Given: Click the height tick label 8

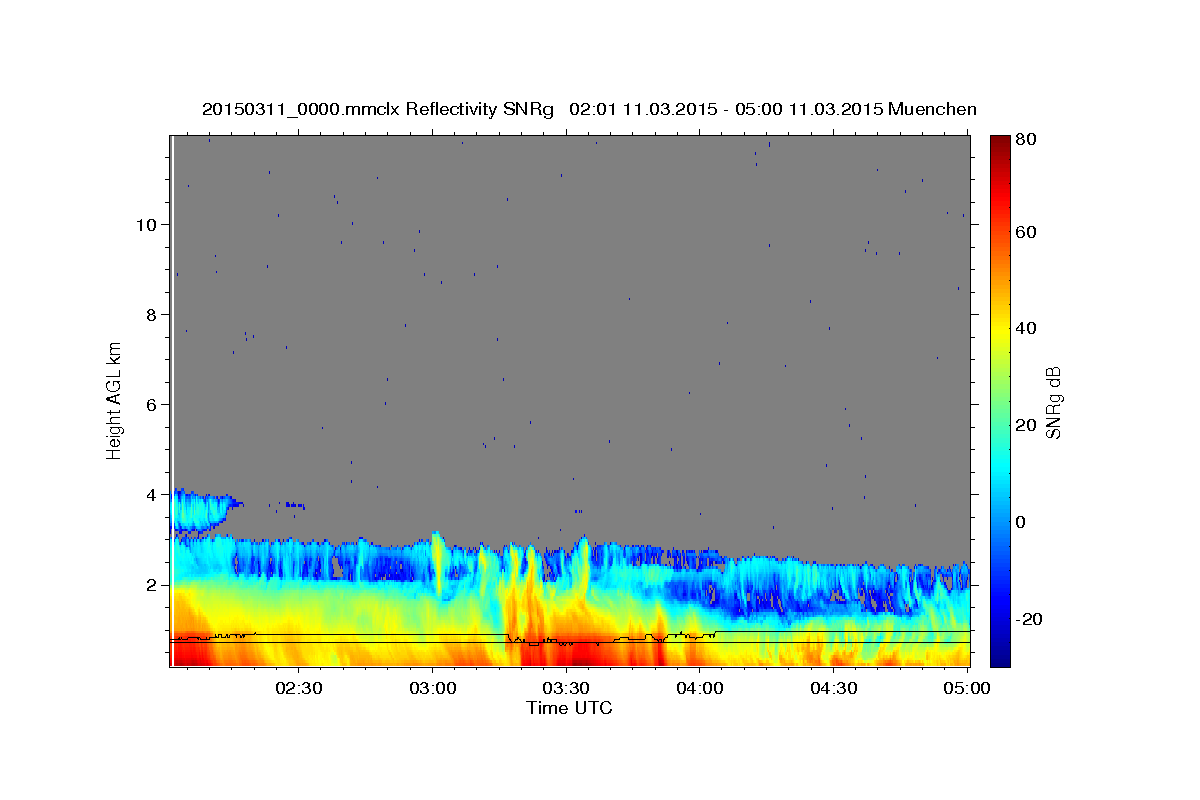Looking at the screenshot, I should tap(152, 315).
